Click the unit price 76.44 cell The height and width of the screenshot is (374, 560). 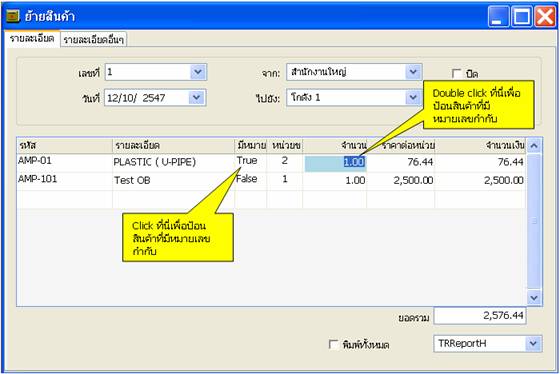point(401,163)
